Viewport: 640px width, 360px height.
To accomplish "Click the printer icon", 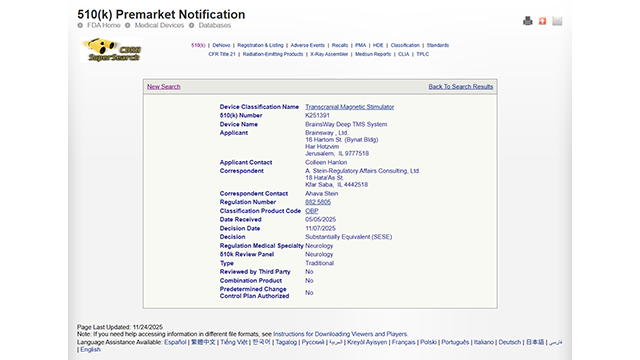I will pos(527,21).
